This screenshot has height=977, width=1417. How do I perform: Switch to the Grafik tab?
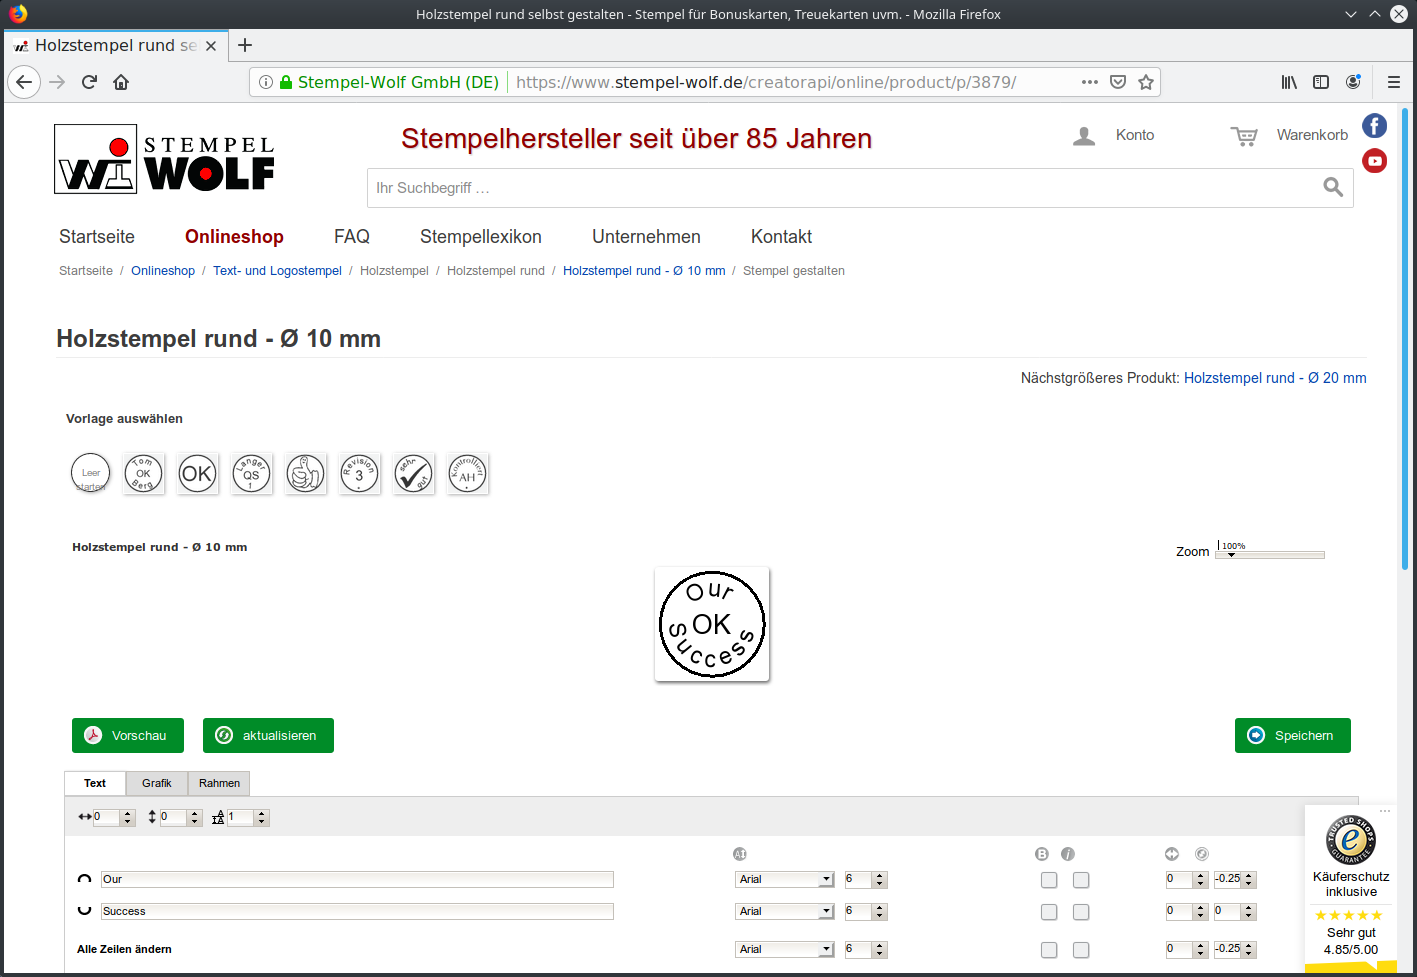(157, 783)
